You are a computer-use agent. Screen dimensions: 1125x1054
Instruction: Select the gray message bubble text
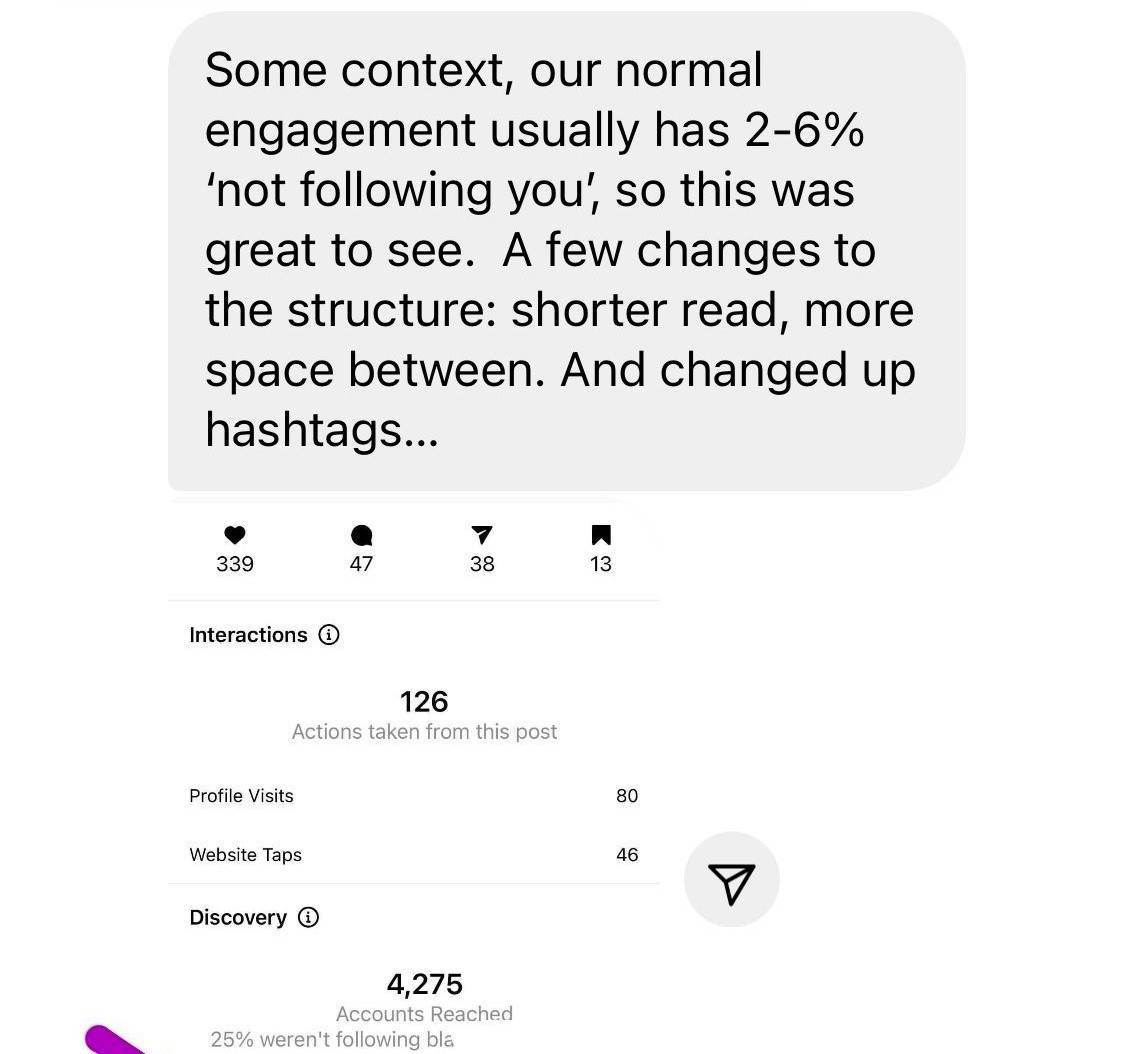tap(560, 250)
